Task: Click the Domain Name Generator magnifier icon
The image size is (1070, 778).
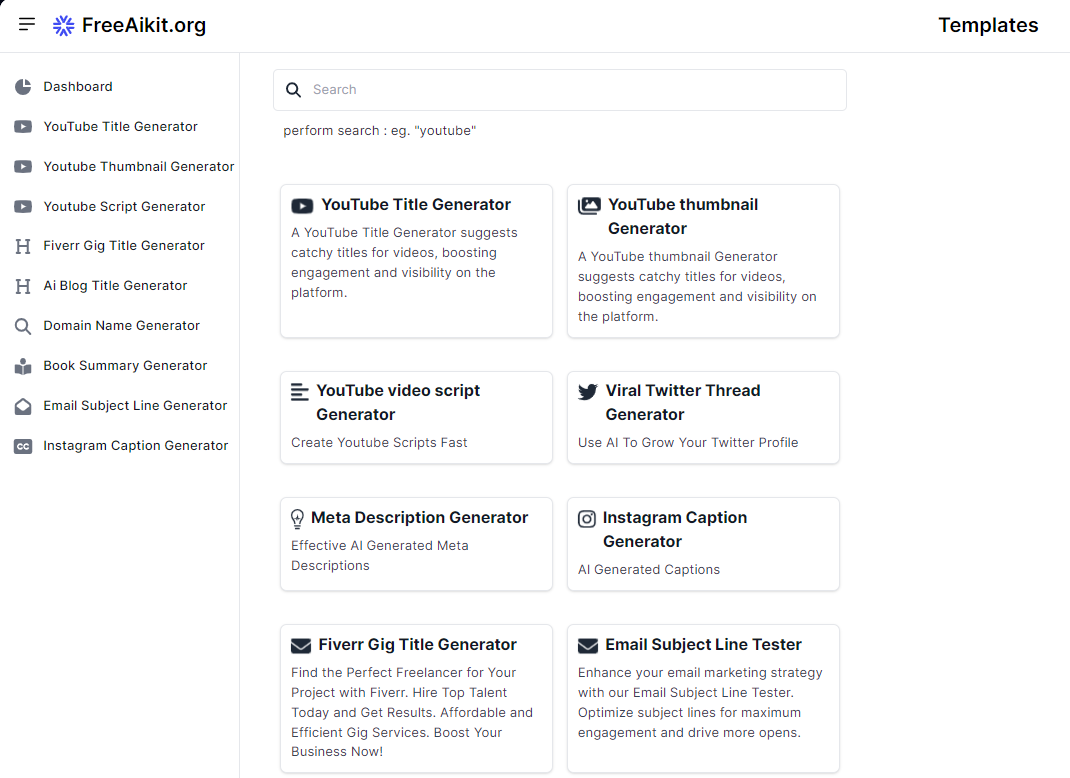Action: tap(22, 325)
